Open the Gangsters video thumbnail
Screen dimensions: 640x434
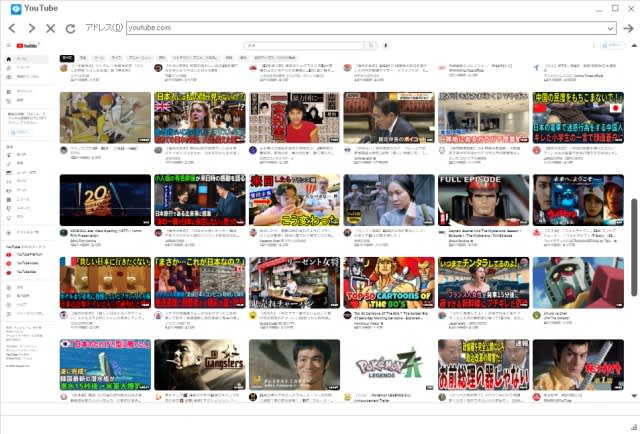pyautogui.click(x=200, y=365)
